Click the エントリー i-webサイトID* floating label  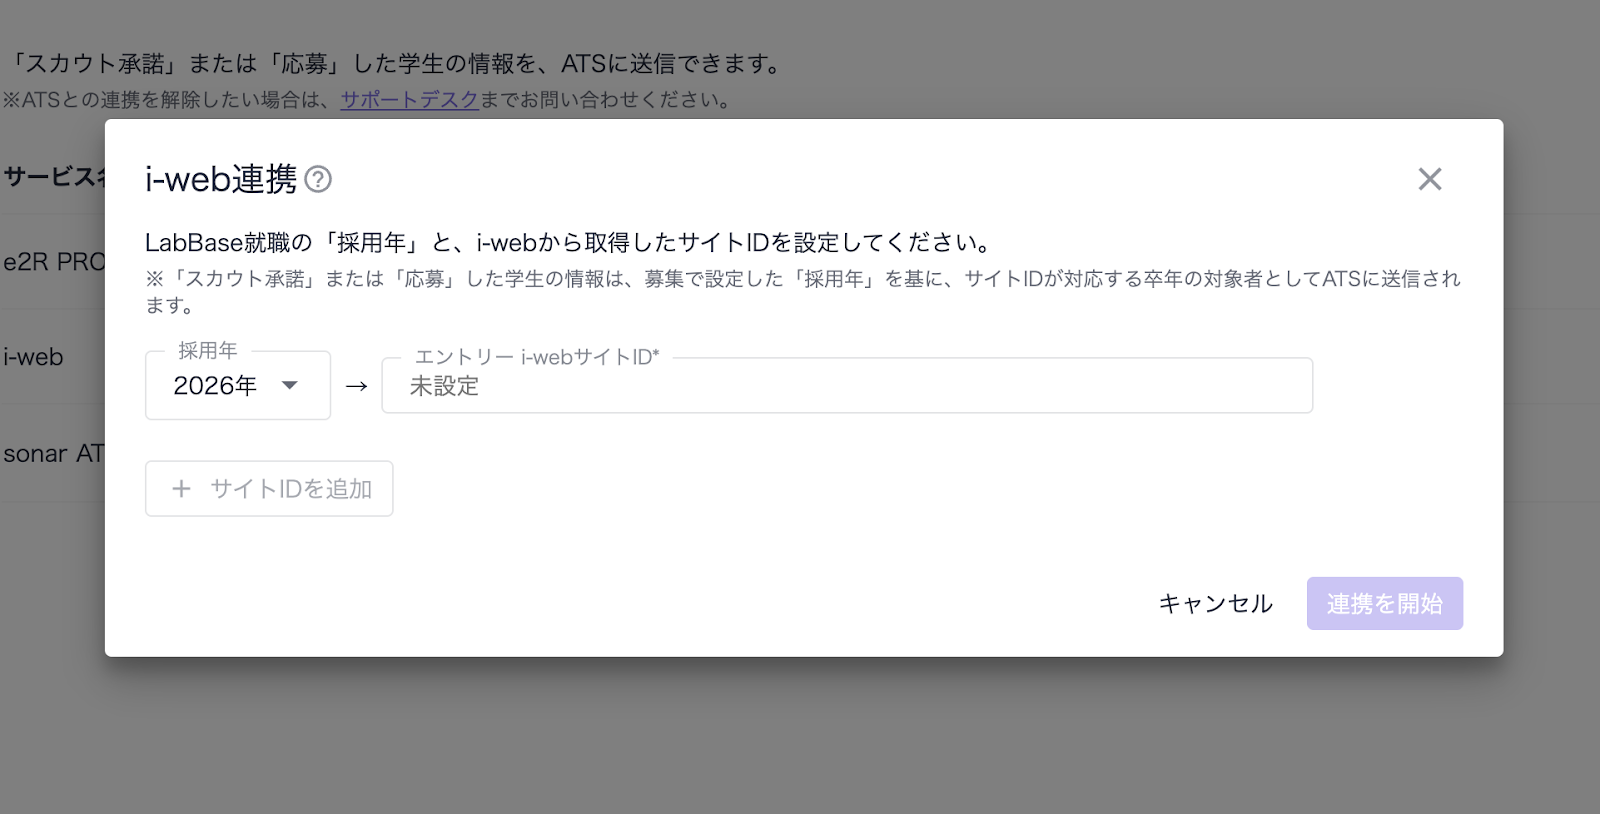click(536, 357)
